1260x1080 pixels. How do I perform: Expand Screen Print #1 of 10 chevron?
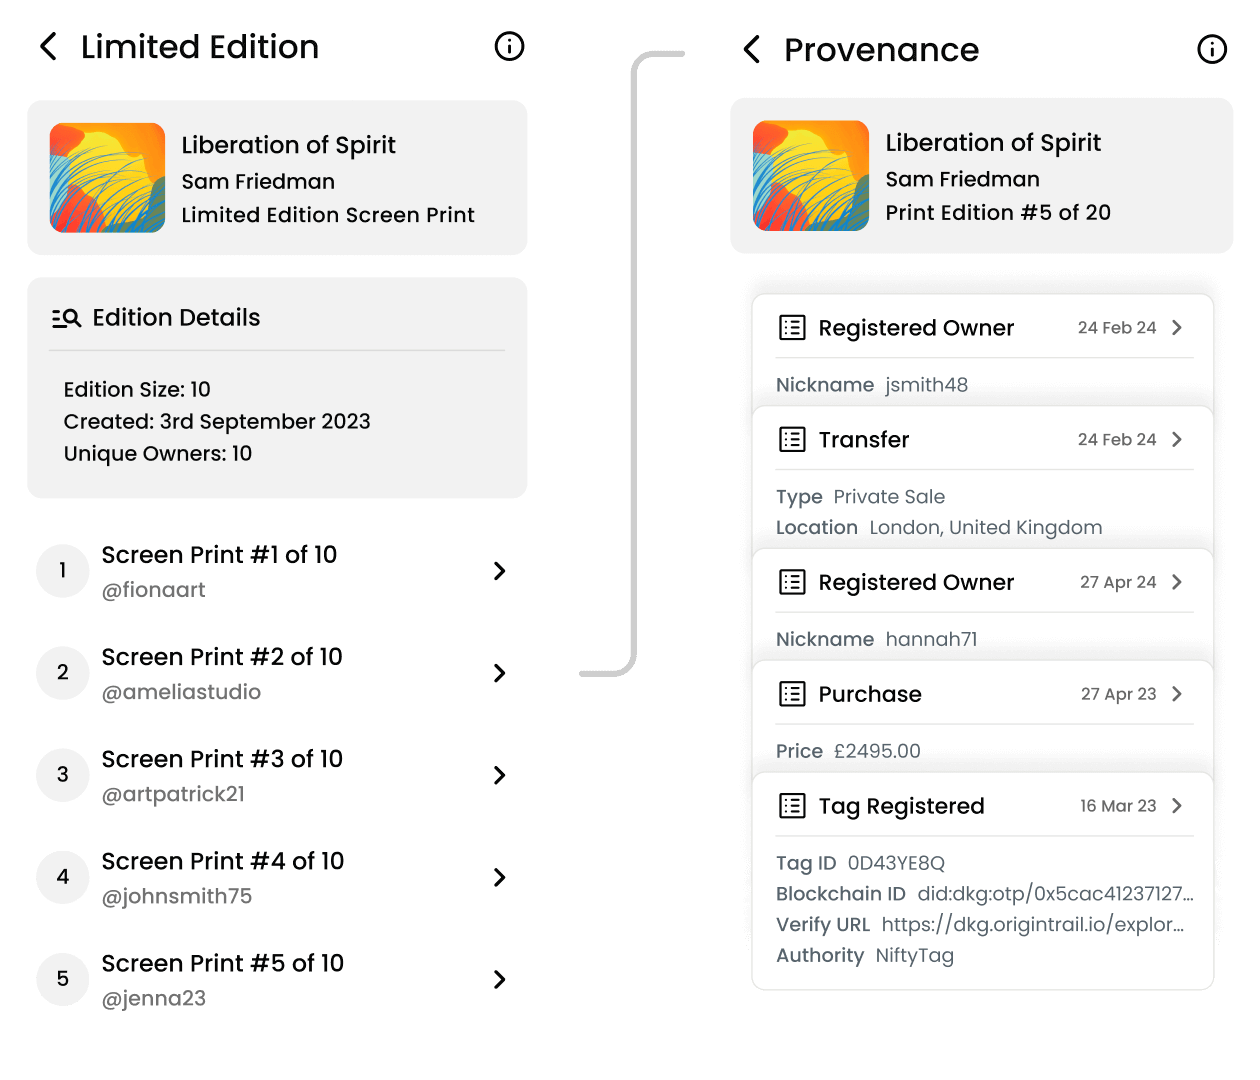pyautogui.click(x=500, y=571)
